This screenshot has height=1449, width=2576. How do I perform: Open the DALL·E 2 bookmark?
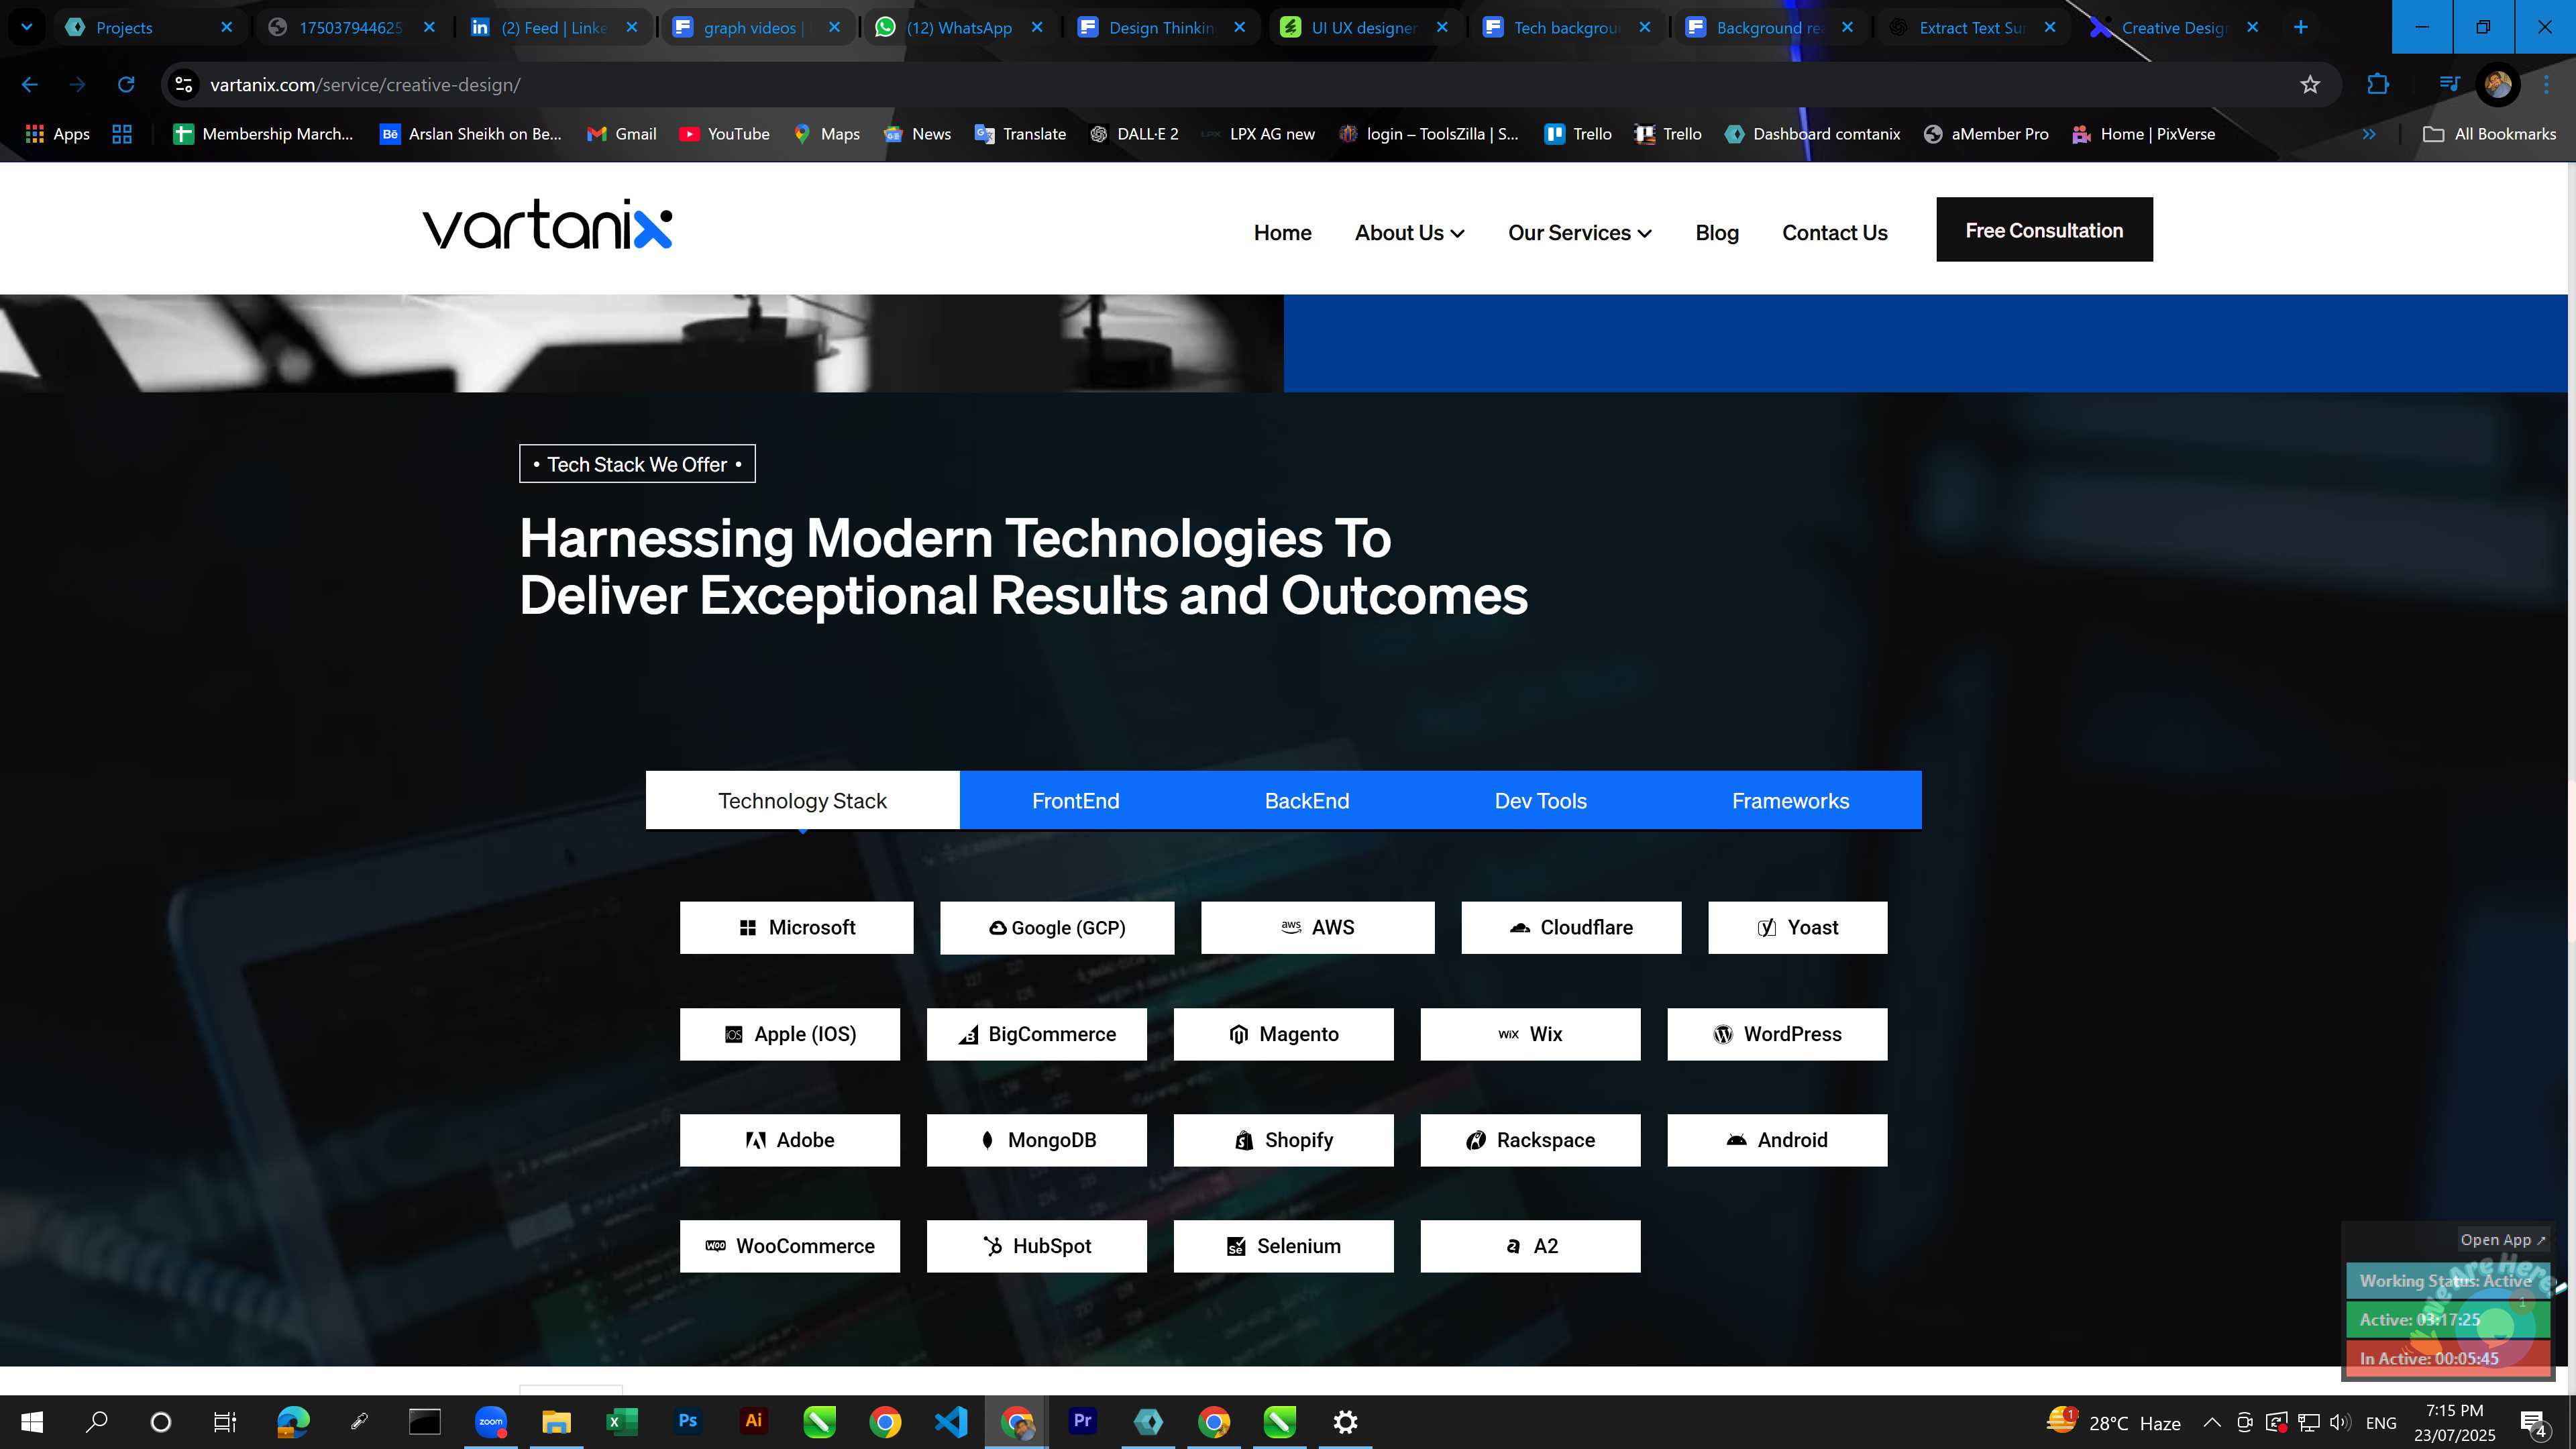(x=1134, y=134)
